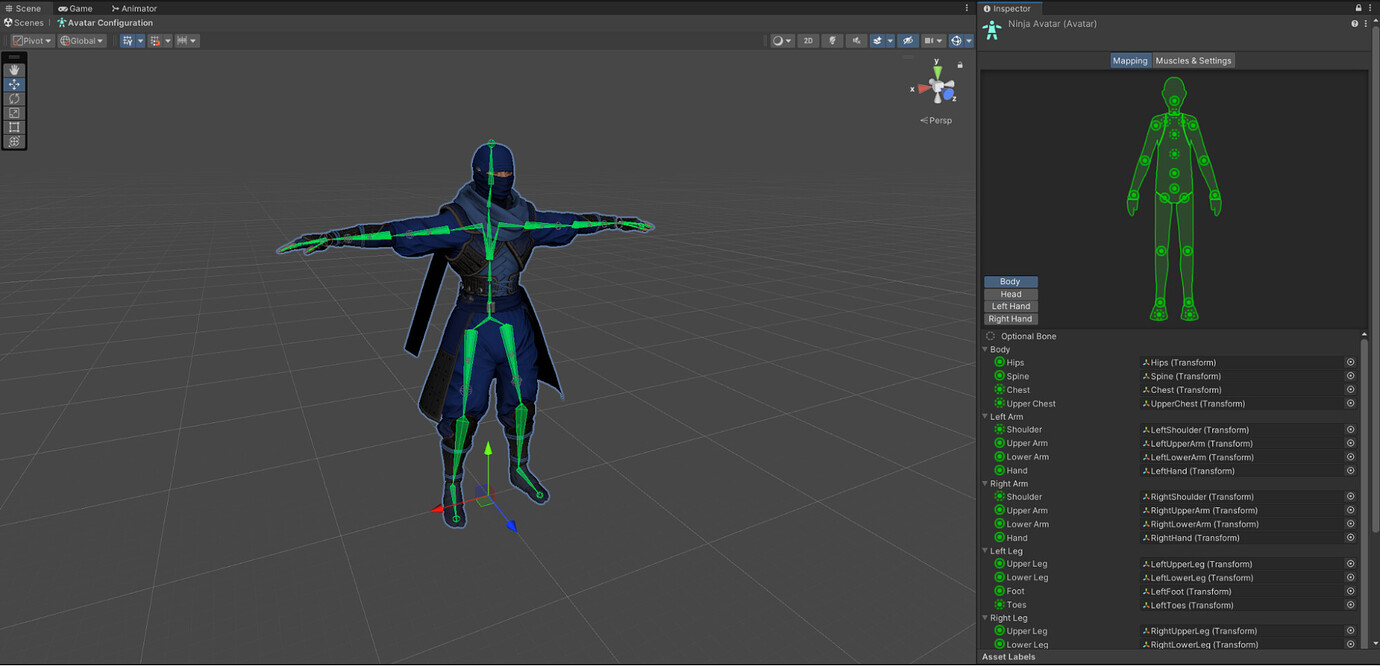Switch to the Muscles & Settings tab
The height and width of the screenshot is (666, 1380).
1193,60
